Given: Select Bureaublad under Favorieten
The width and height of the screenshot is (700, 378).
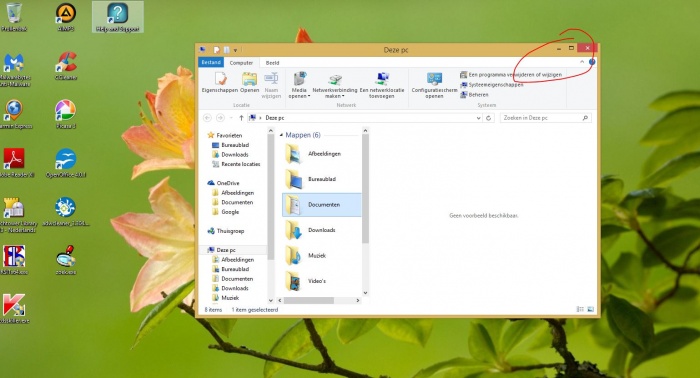Looking at the screenshot, I should 230,145.
